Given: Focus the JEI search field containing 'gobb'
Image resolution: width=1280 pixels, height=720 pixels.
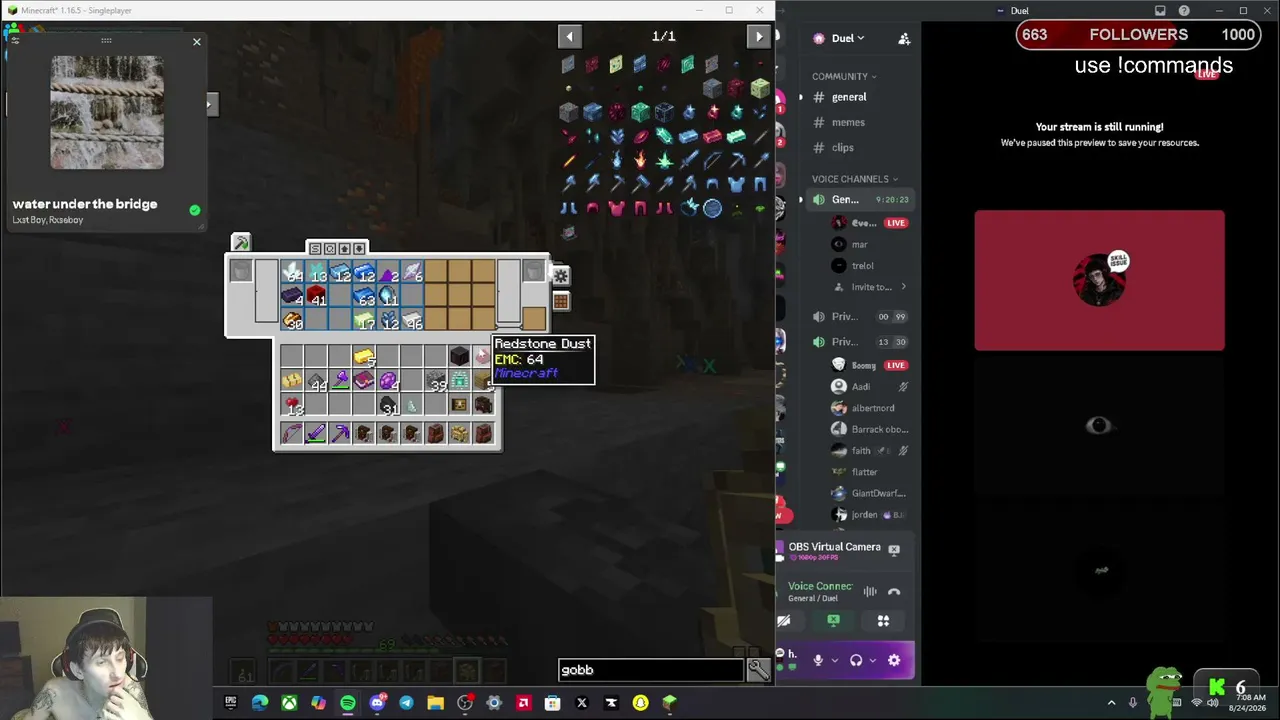Looking at the screenshot, I should pos(651,670).
